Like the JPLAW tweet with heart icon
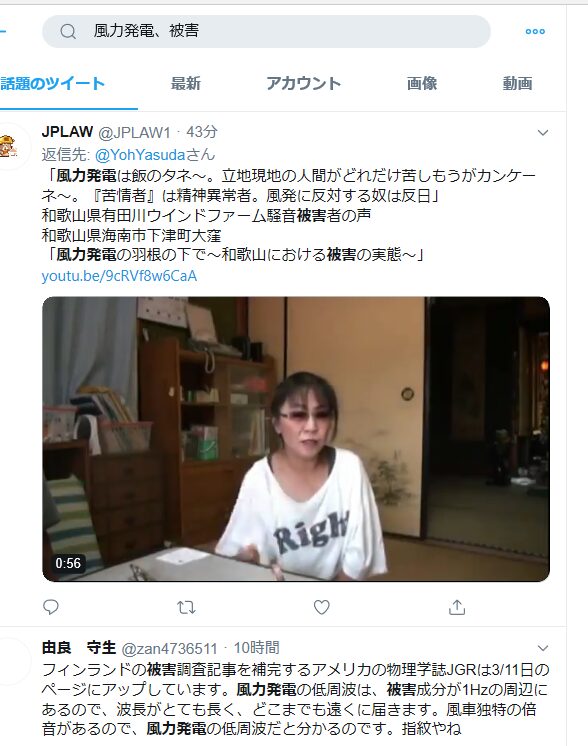Screen dimensions: 588x746 pyautogui.click(x=322, y=607)
